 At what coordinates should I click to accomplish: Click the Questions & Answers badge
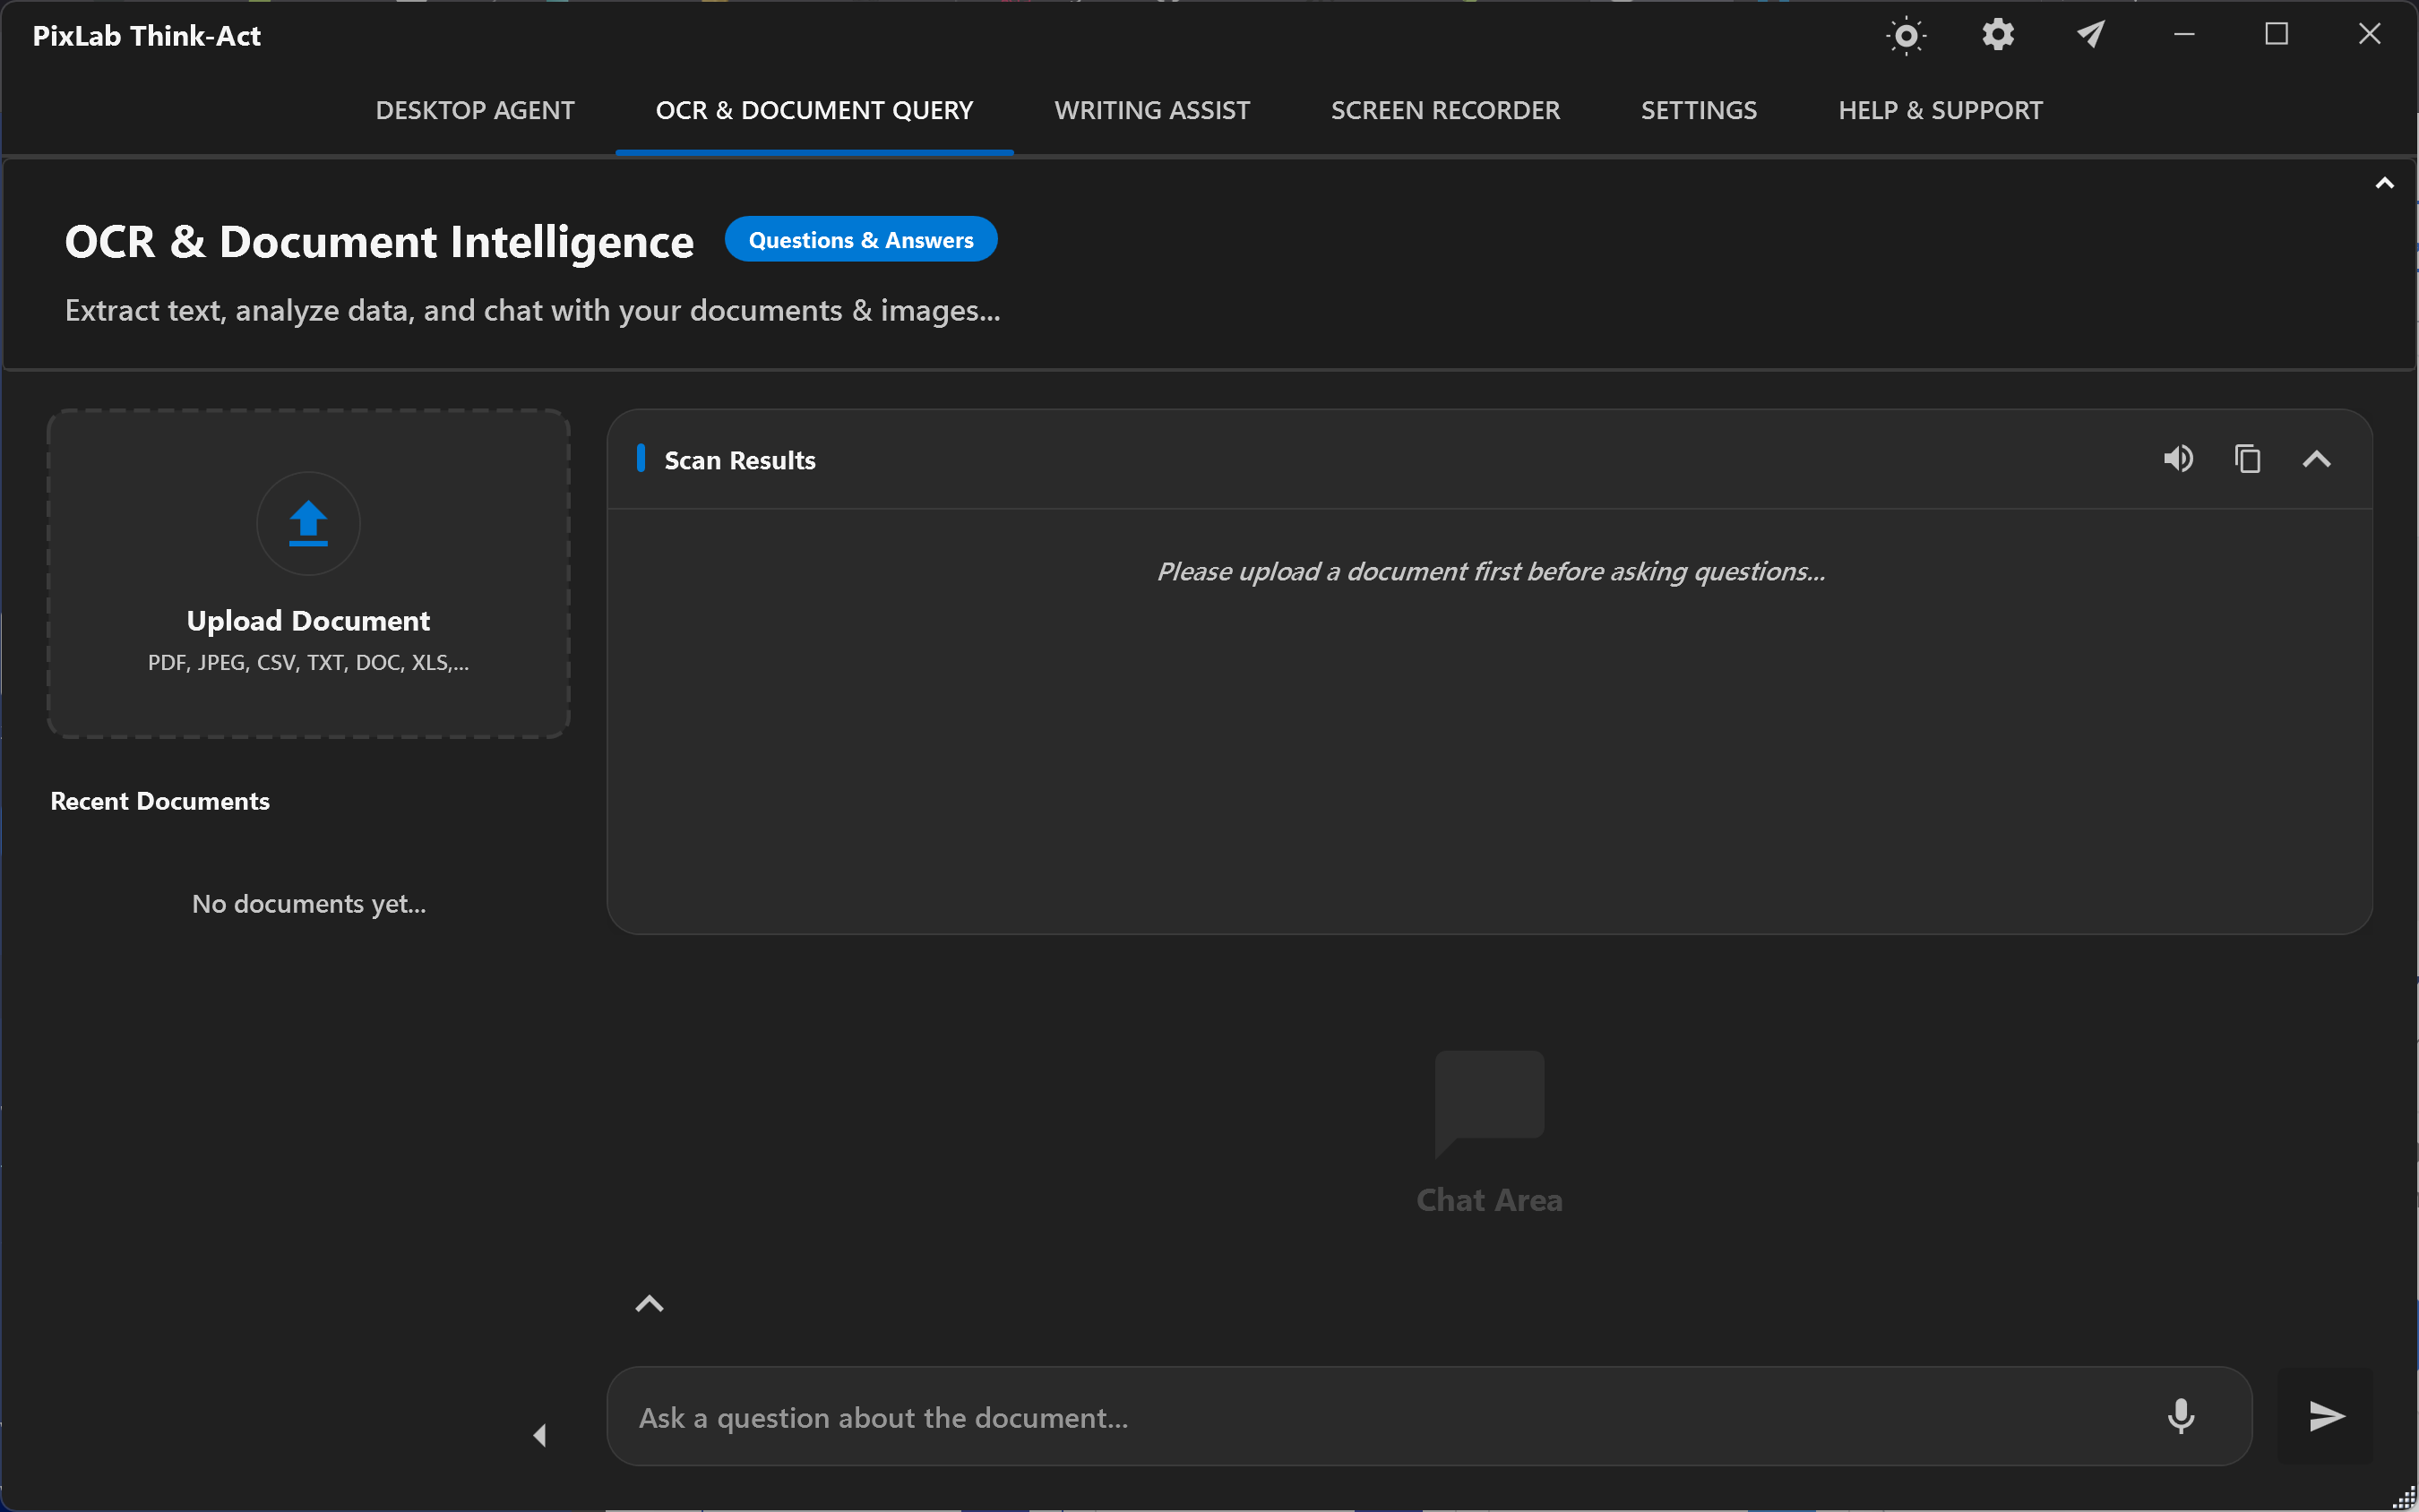point(861,239)
